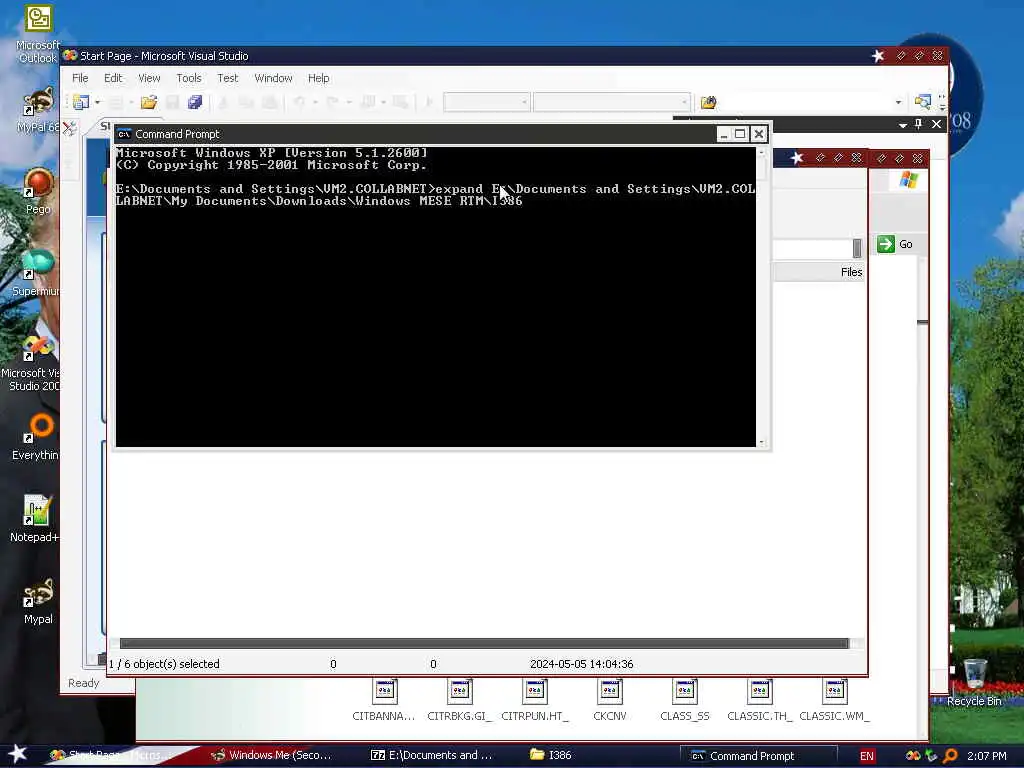Expand the New Project dropdown arrow

tap(97, 102)
